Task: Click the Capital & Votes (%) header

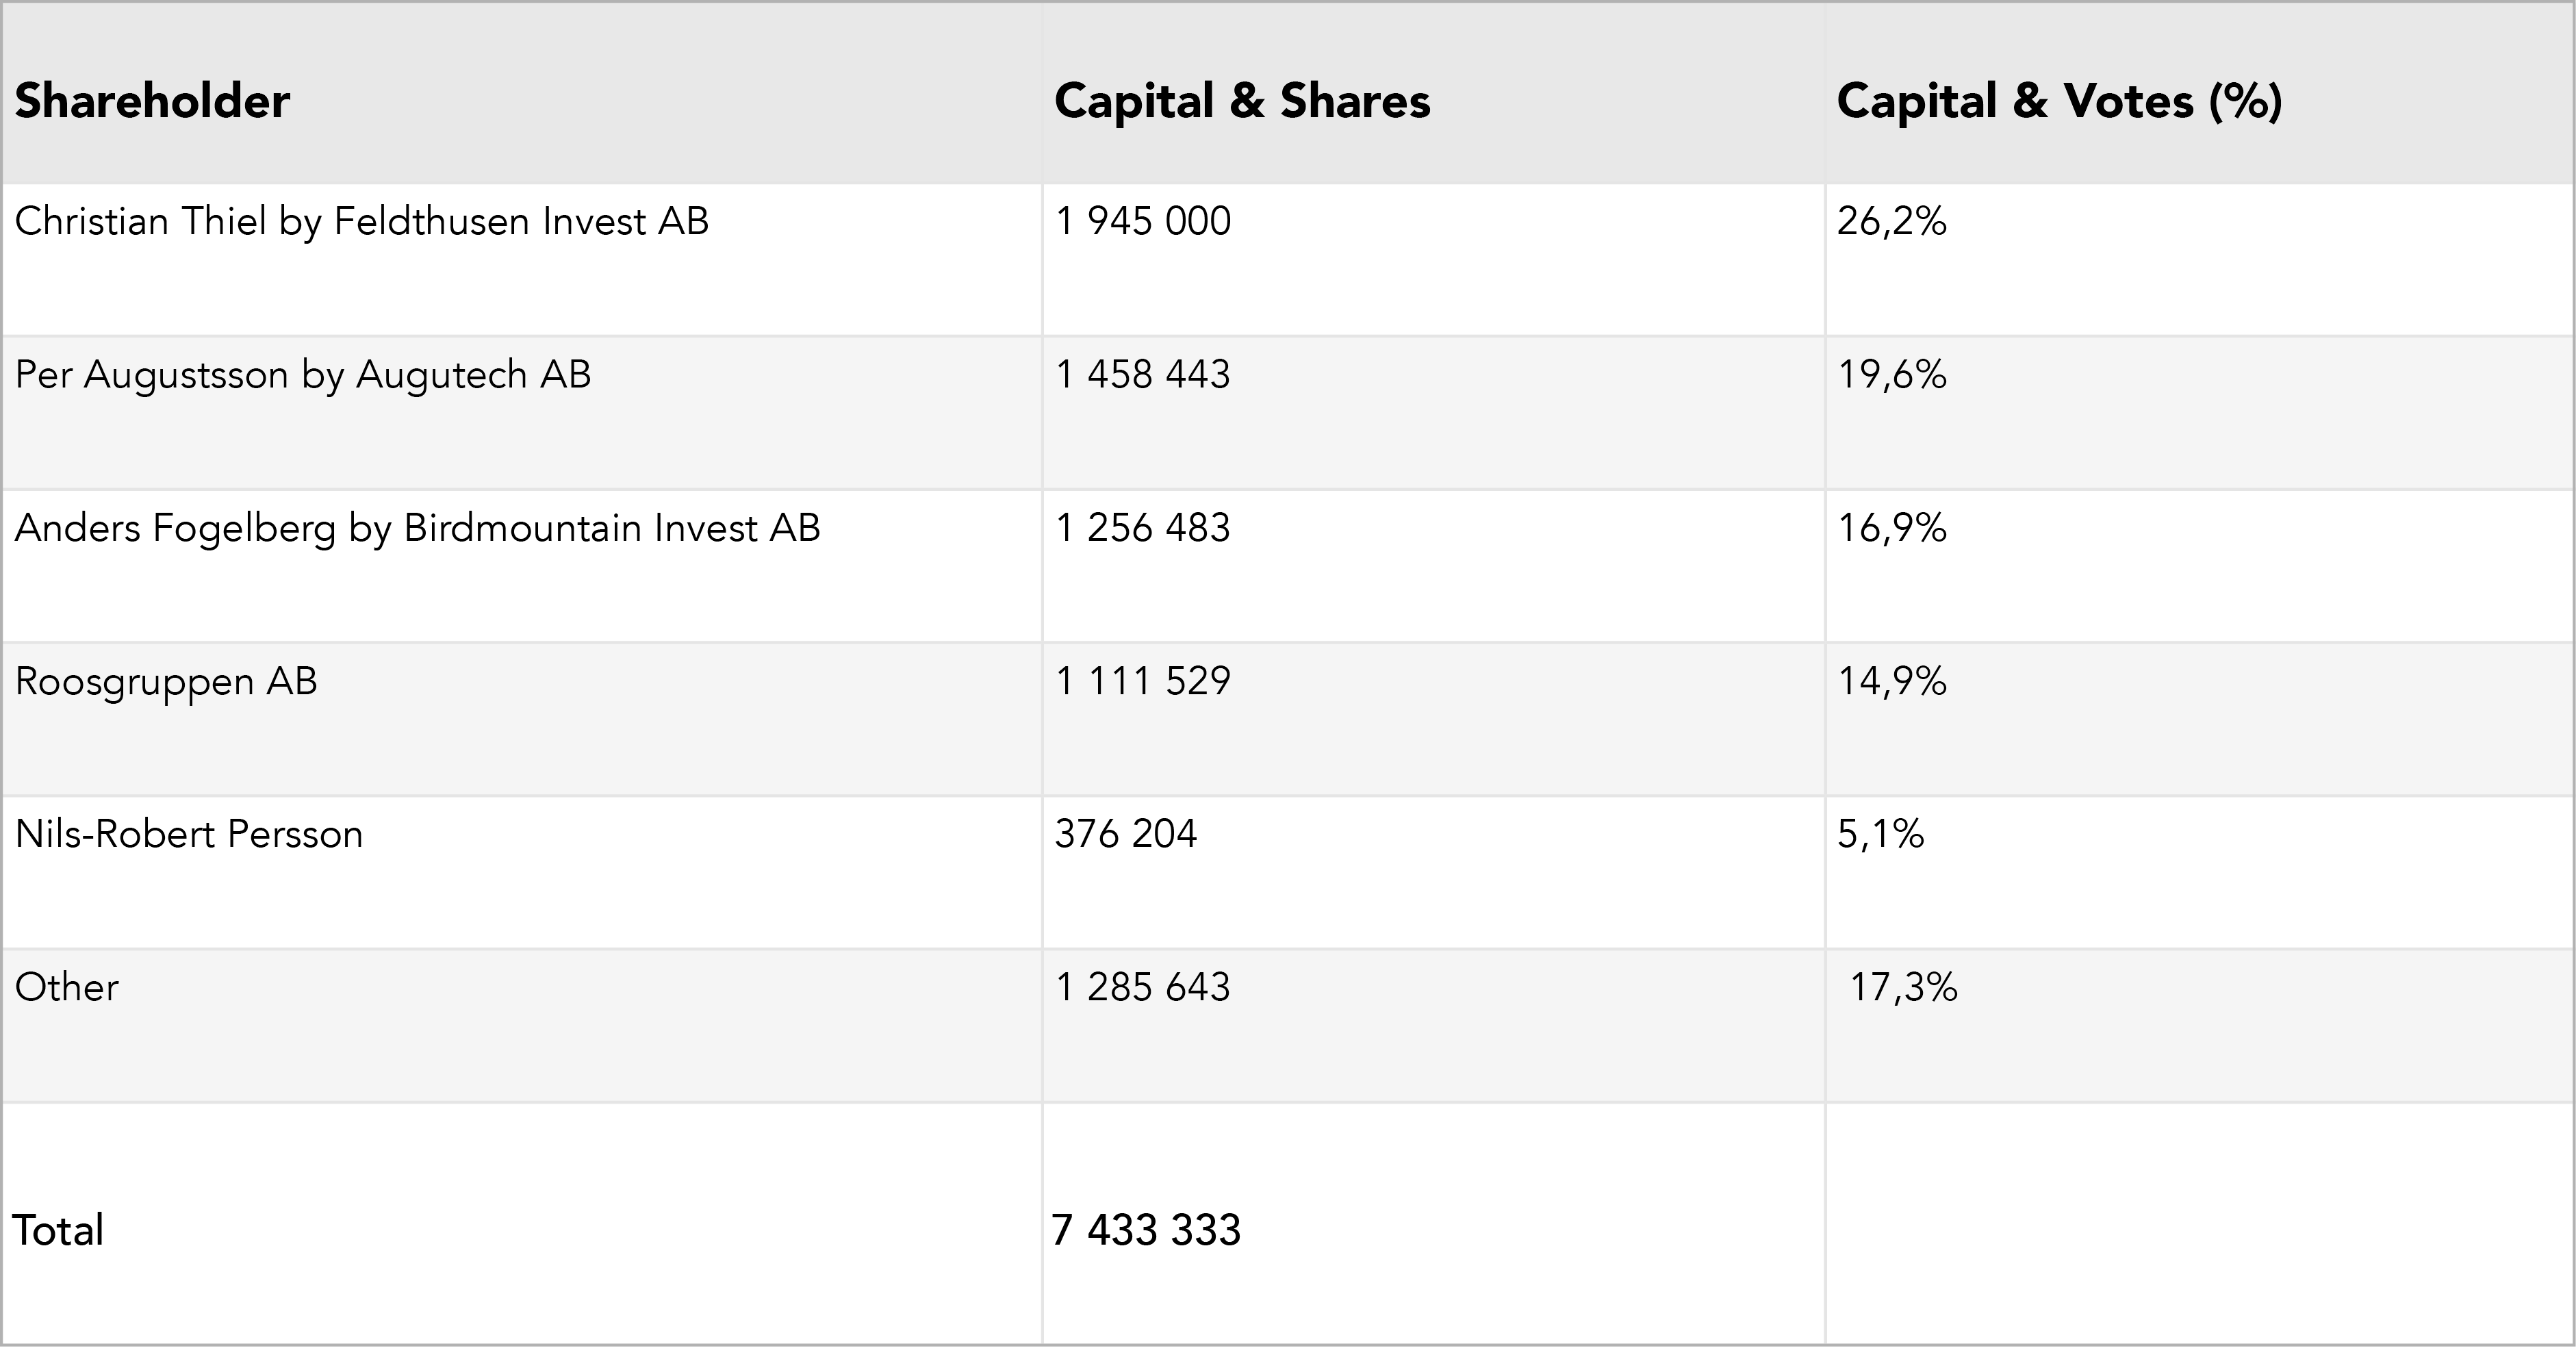Action: (x=2059, y=101)
